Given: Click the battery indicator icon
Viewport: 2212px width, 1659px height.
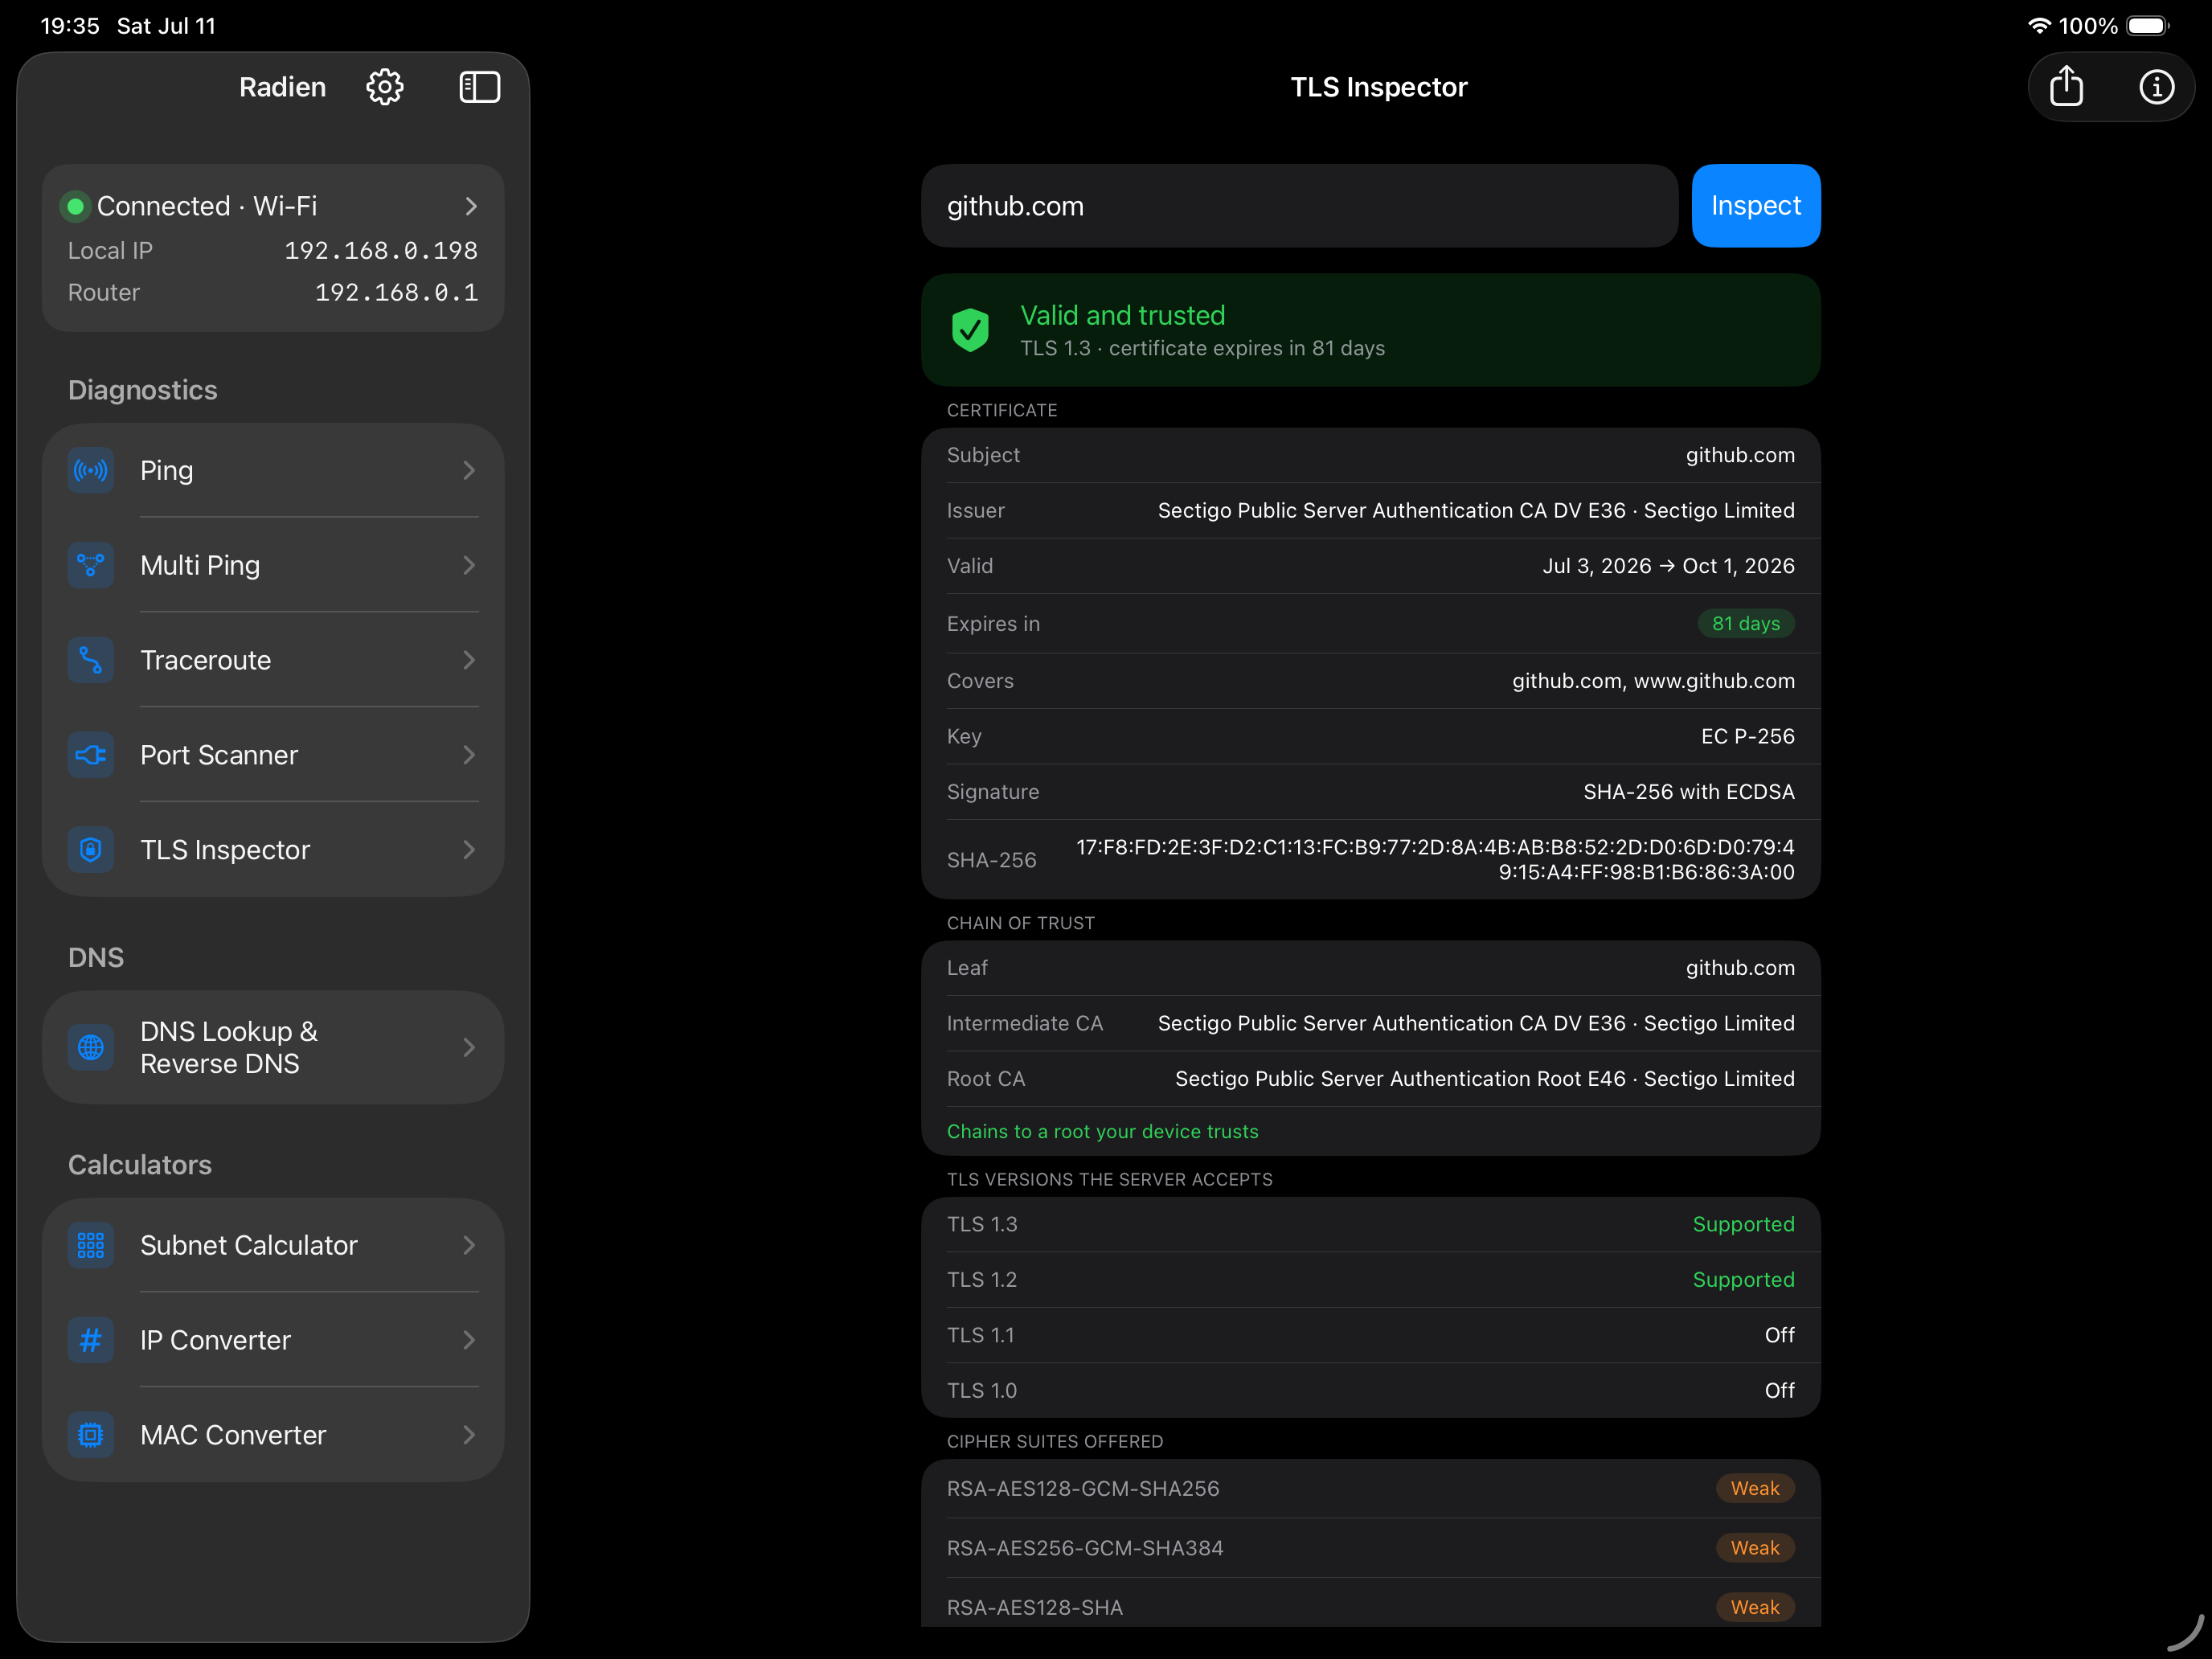Looking at the screenshot, I should pyautogui.click(x=2147, y=26).
